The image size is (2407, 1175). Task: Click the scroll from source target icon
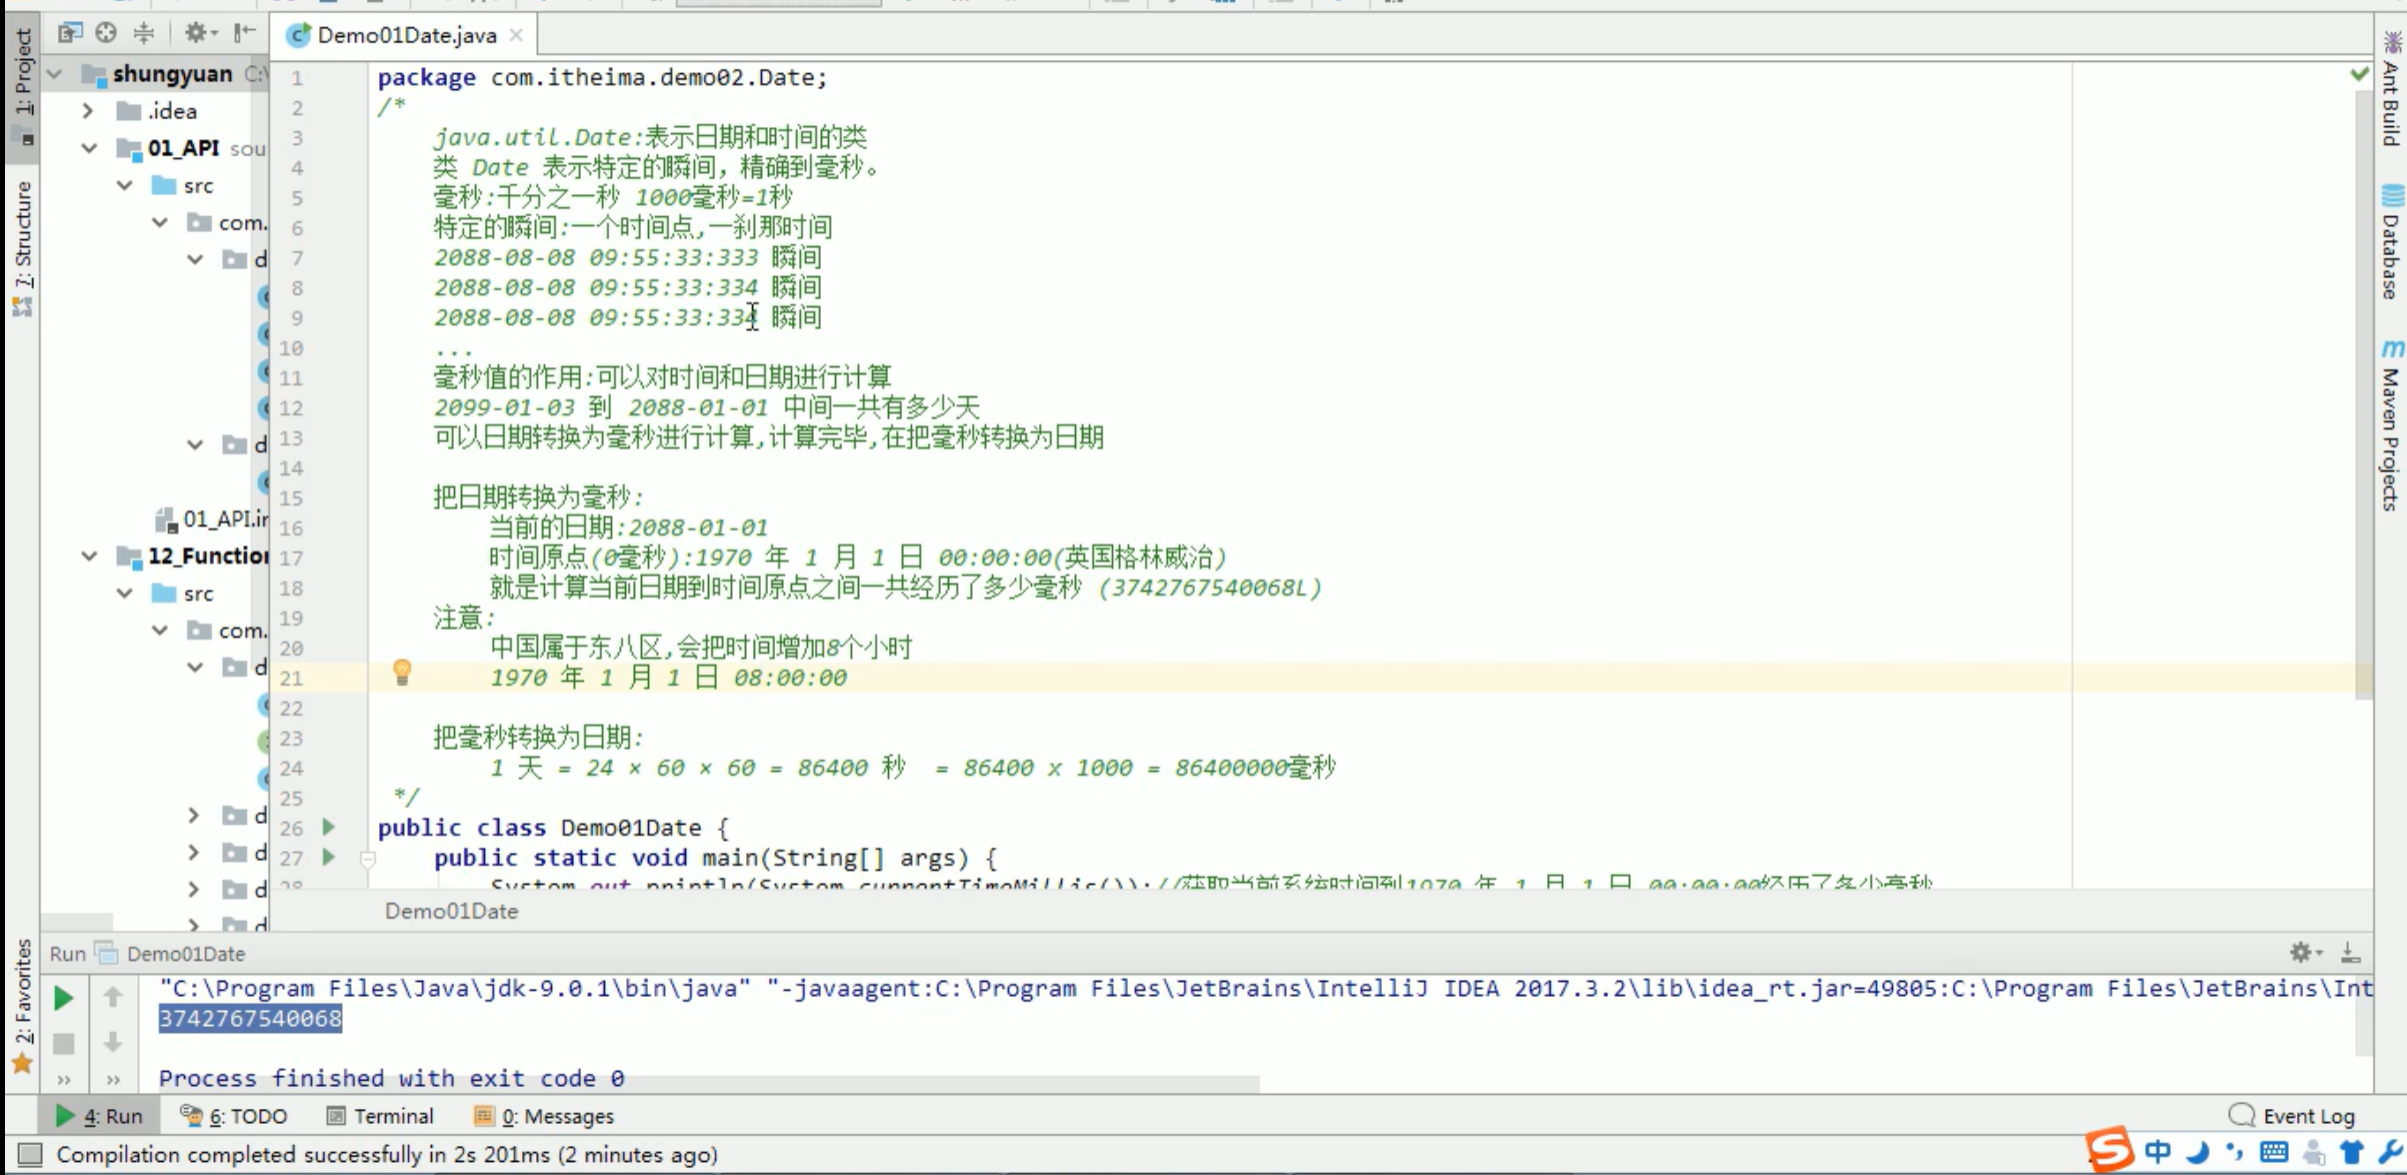coord(106,33)
